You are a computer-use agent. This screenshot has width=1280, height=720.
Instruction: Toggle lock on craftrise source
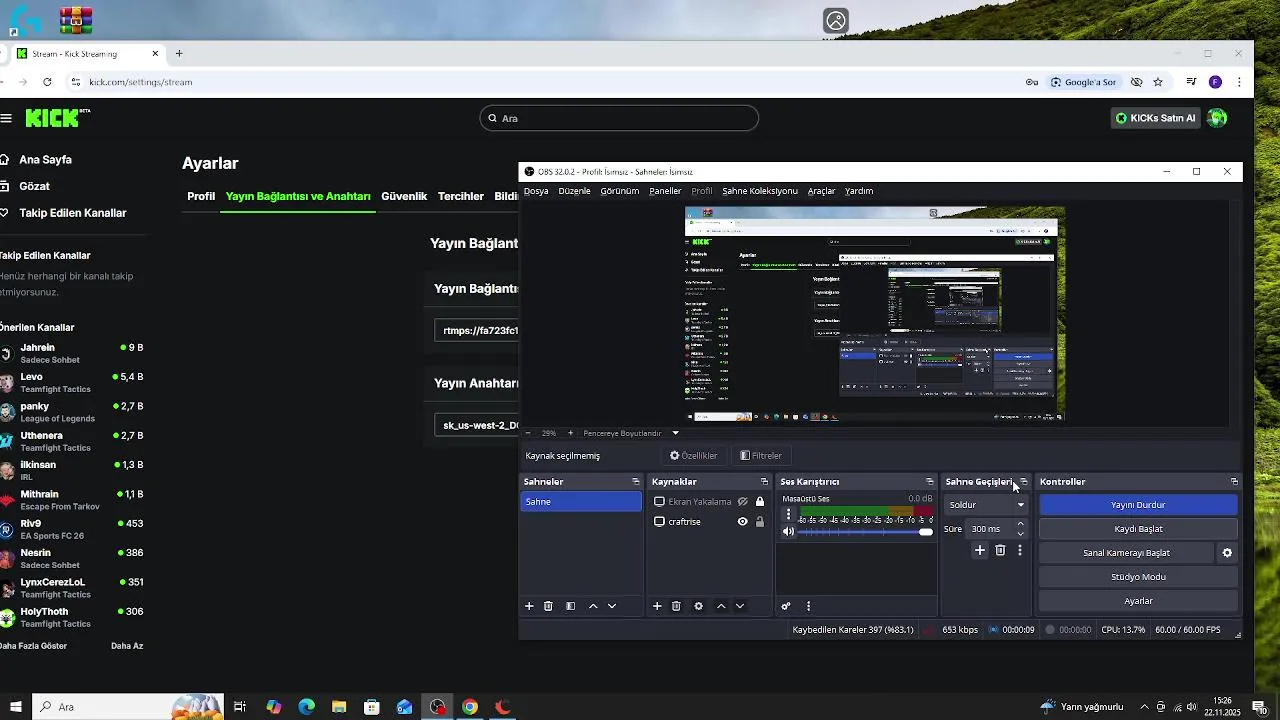pos(760,522)
